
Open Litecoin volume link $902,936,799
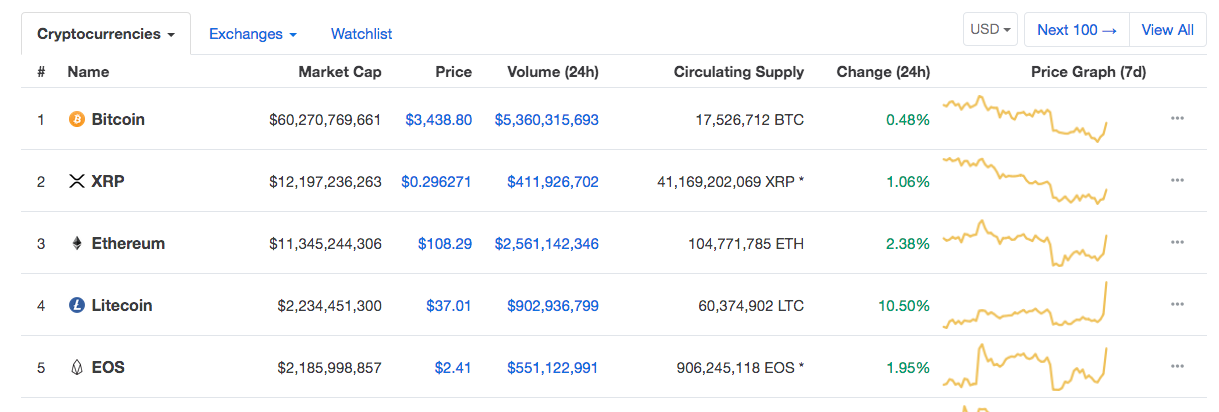point(553,305)
